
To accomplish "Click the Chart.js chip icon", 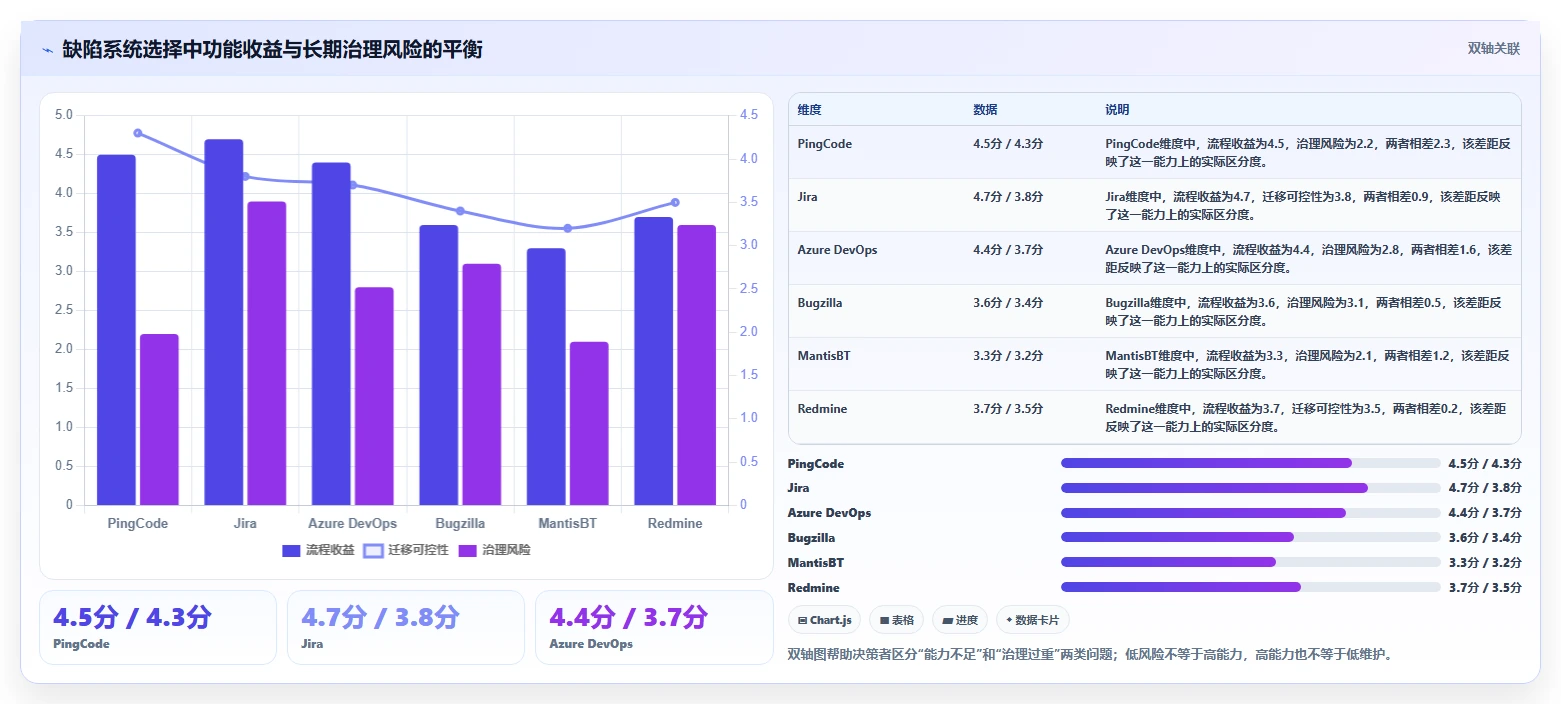I will click(803, 620).
